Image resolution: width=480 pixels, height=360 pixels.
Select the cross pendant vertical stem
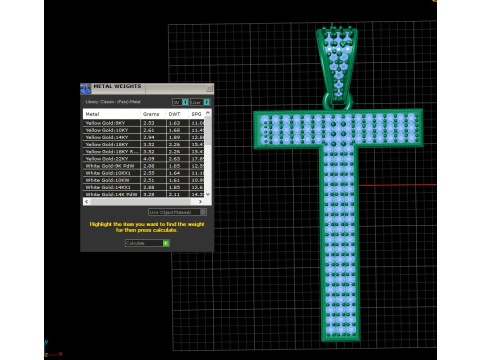click(340, 243)
